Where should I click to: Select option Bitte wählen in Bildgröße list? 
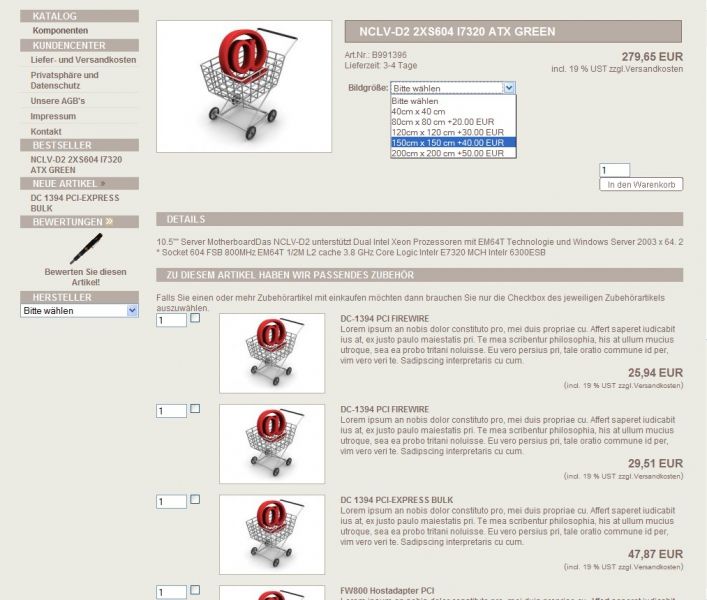[453, 101]
